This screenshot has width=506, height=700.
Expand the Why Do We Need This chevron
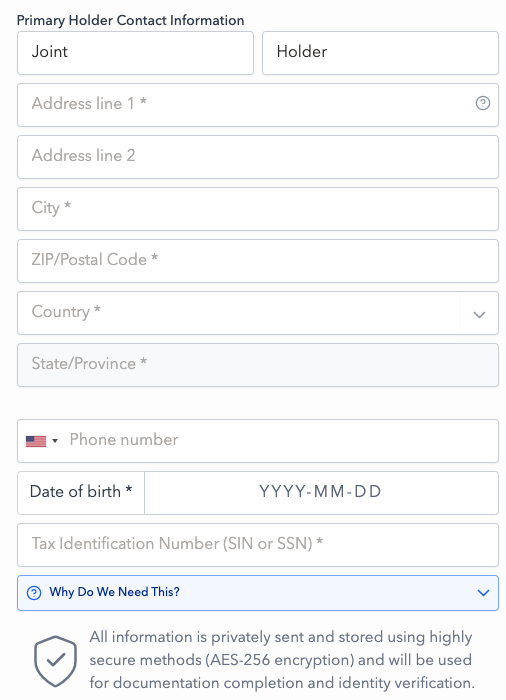[x=483, y=593]
